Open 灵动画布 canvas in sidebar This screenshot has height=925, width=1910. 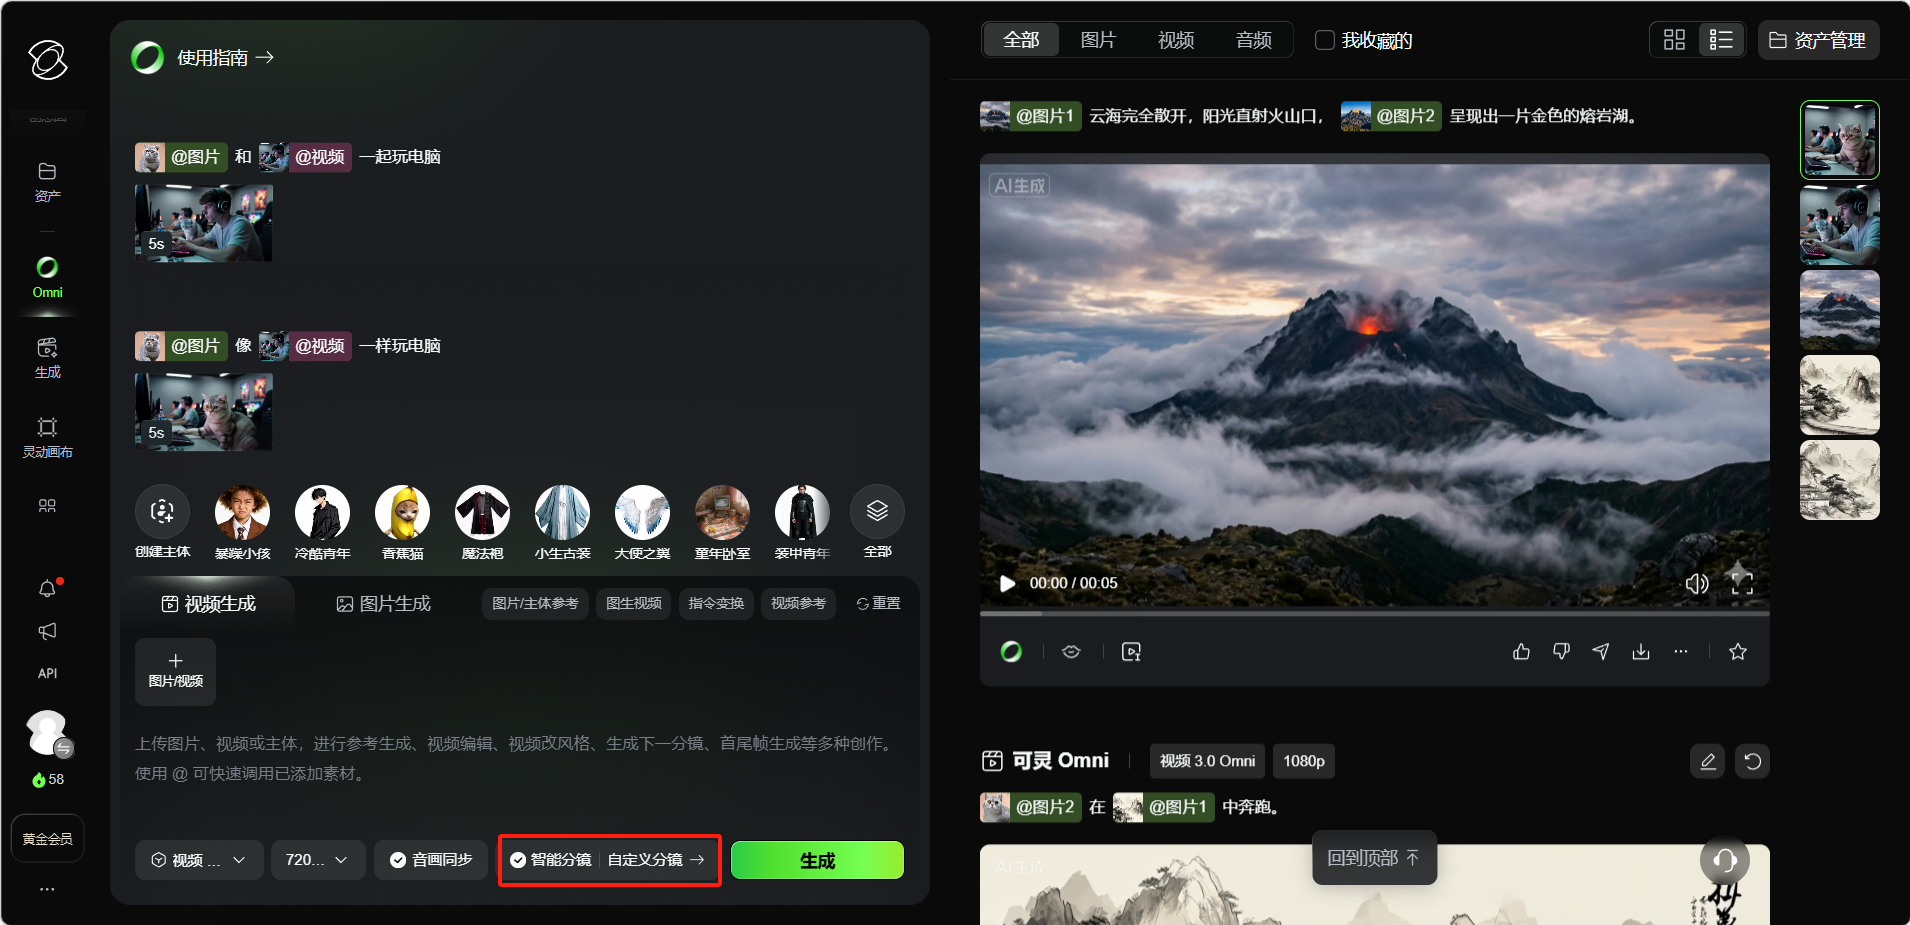click(47, 438)
